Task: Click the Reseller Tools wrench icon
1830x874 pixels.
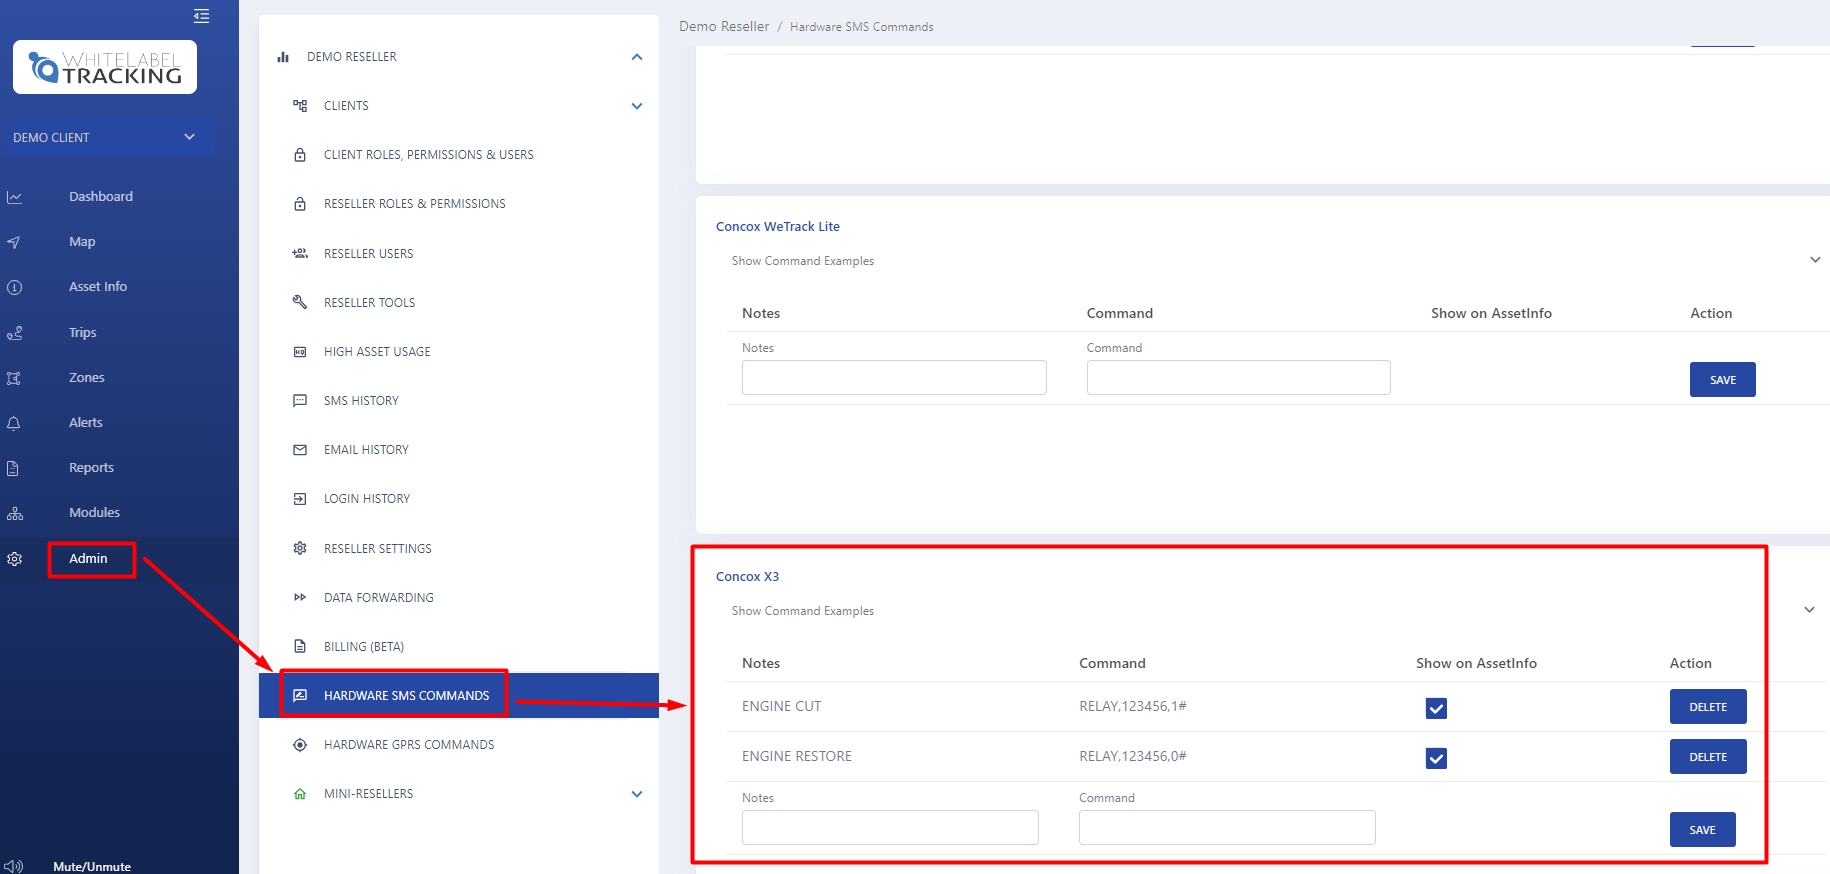Action: coord(300,302)
